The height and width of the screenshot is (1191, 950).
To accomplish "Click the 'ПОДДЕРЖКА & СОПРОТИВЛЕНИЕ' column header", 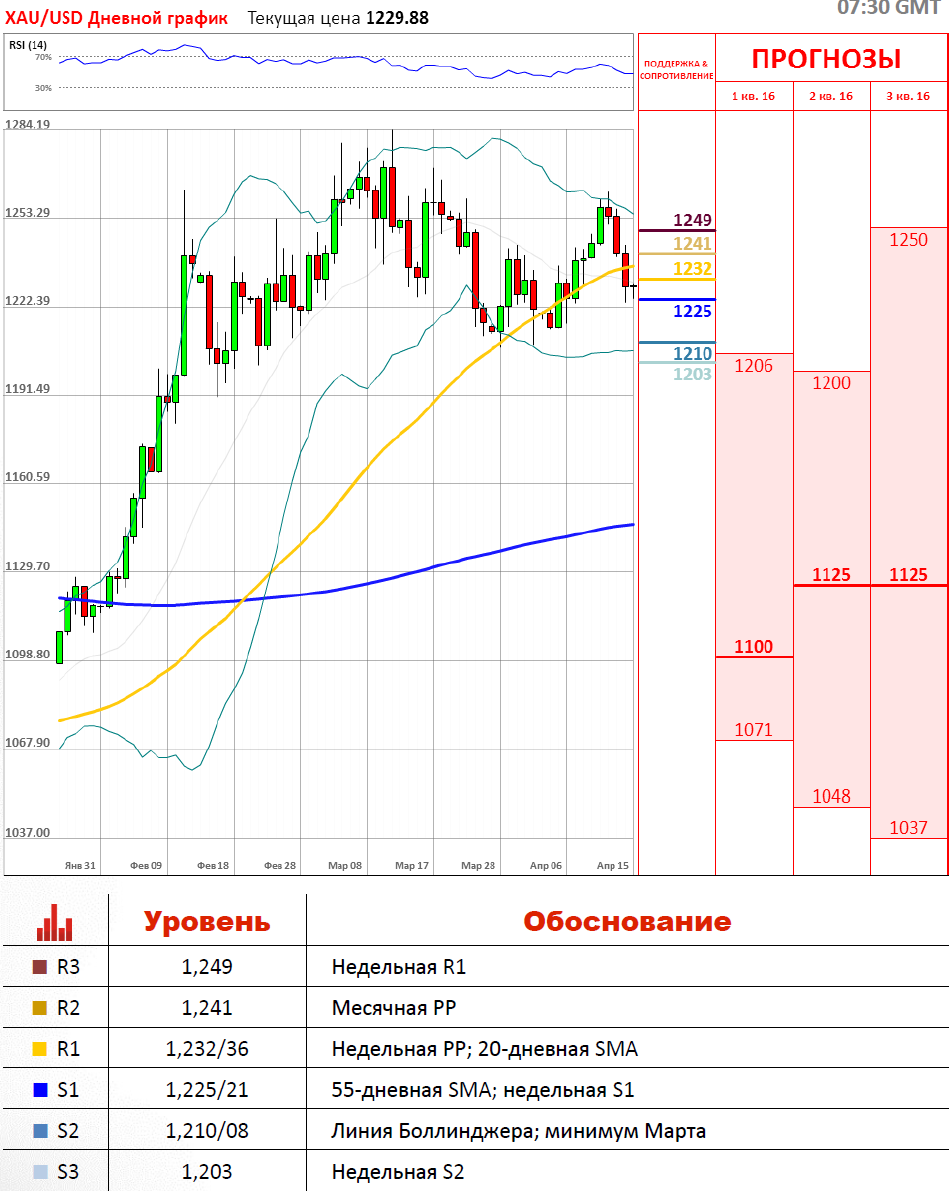I will tap(677, 70).
